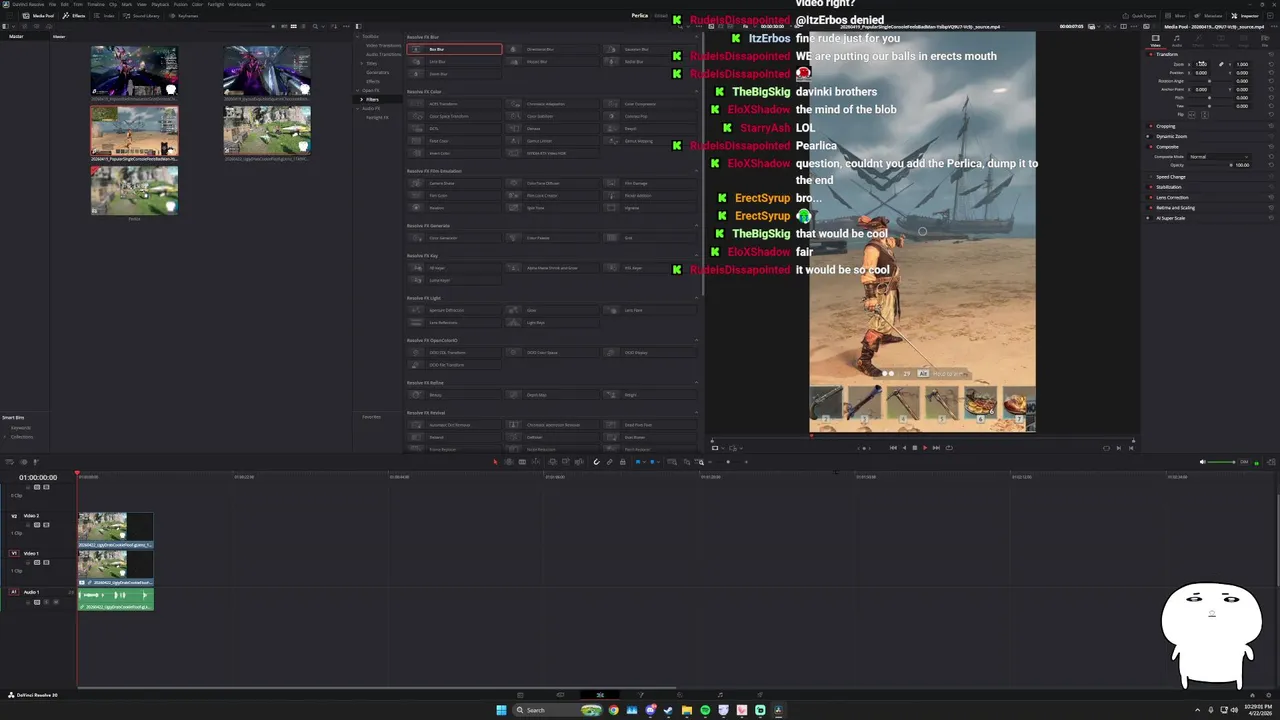Toggle viewer loop playback

[x=949, y=448]
